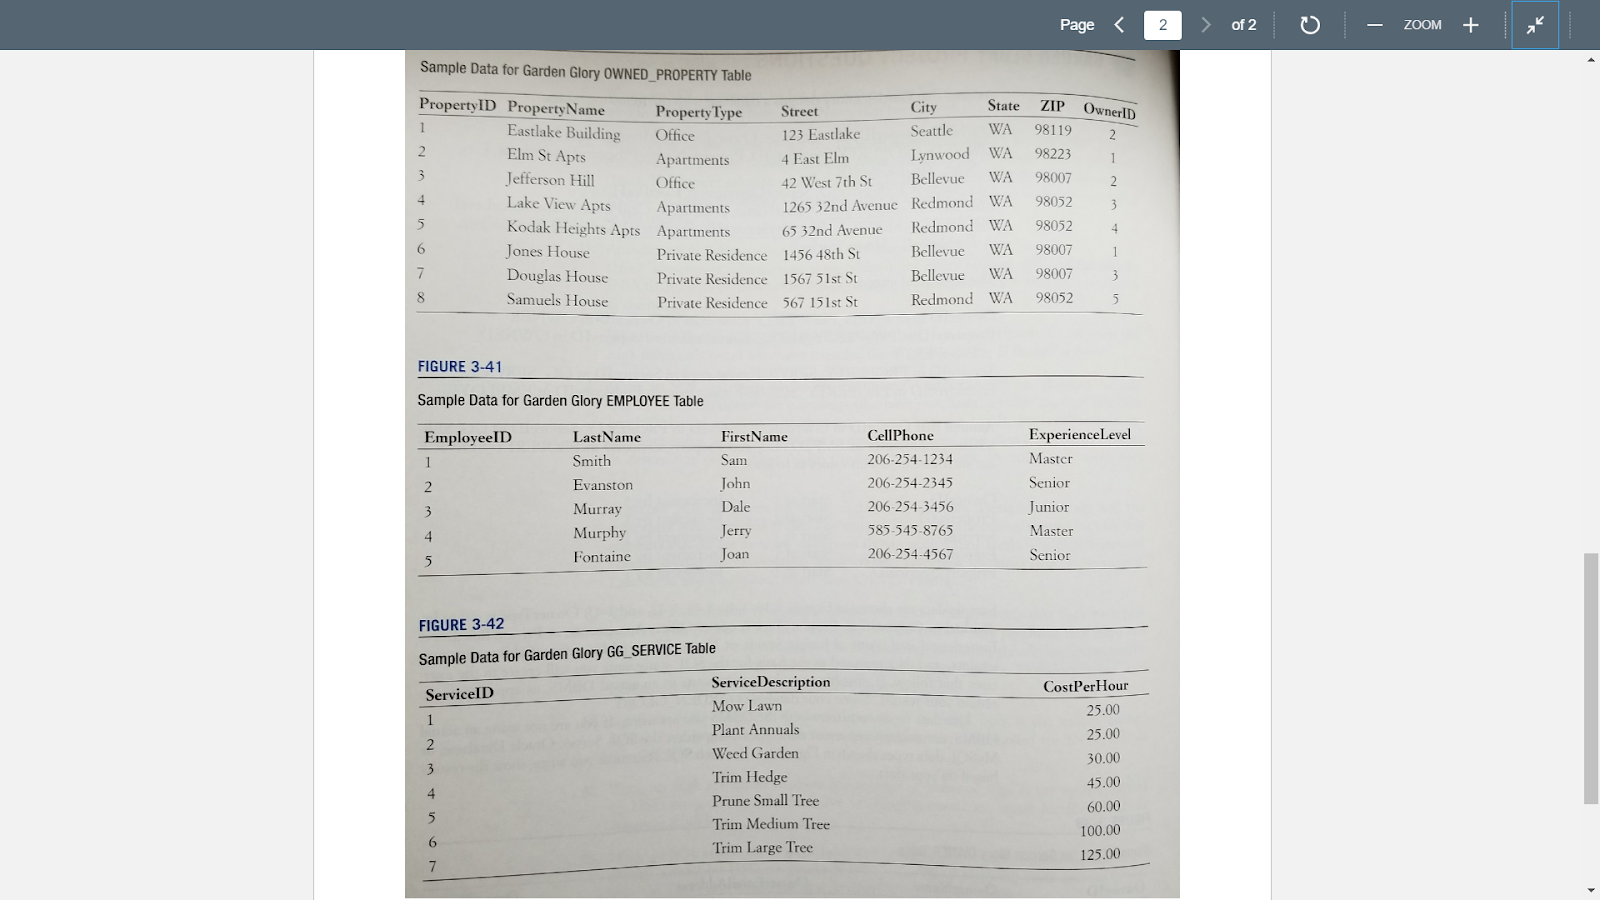Click the '1265 32nd Avenue' street cell

coord(840,206)
